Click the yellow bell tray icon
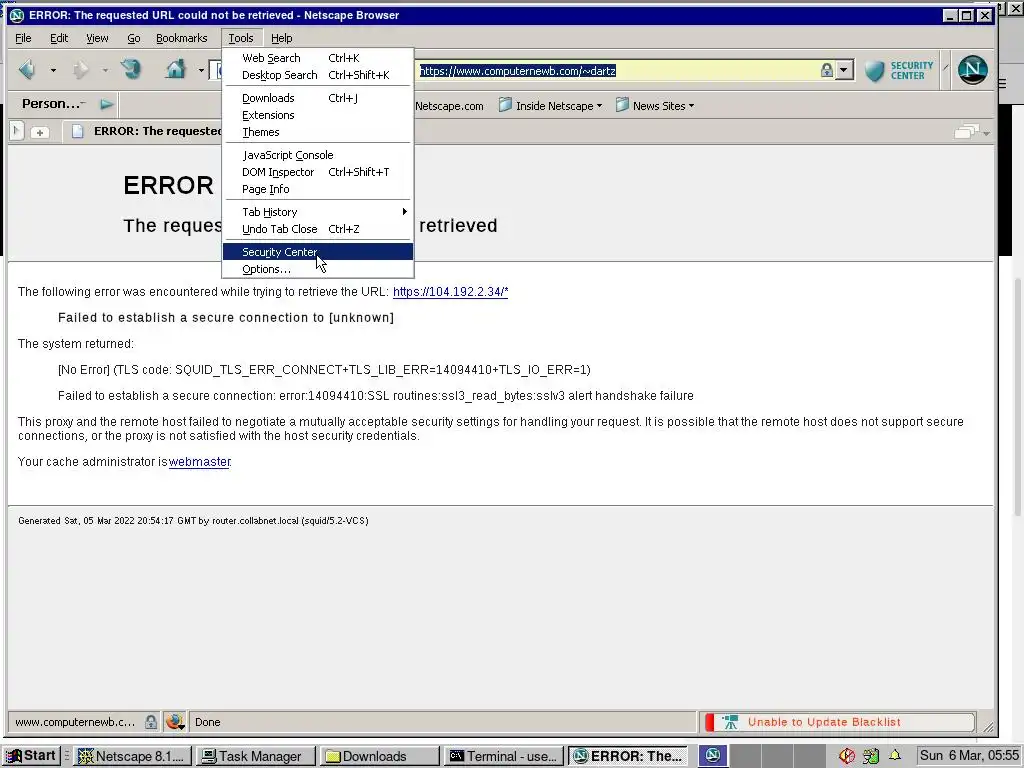This screenshot has width=1024, height=768. [x=895, y=756]
